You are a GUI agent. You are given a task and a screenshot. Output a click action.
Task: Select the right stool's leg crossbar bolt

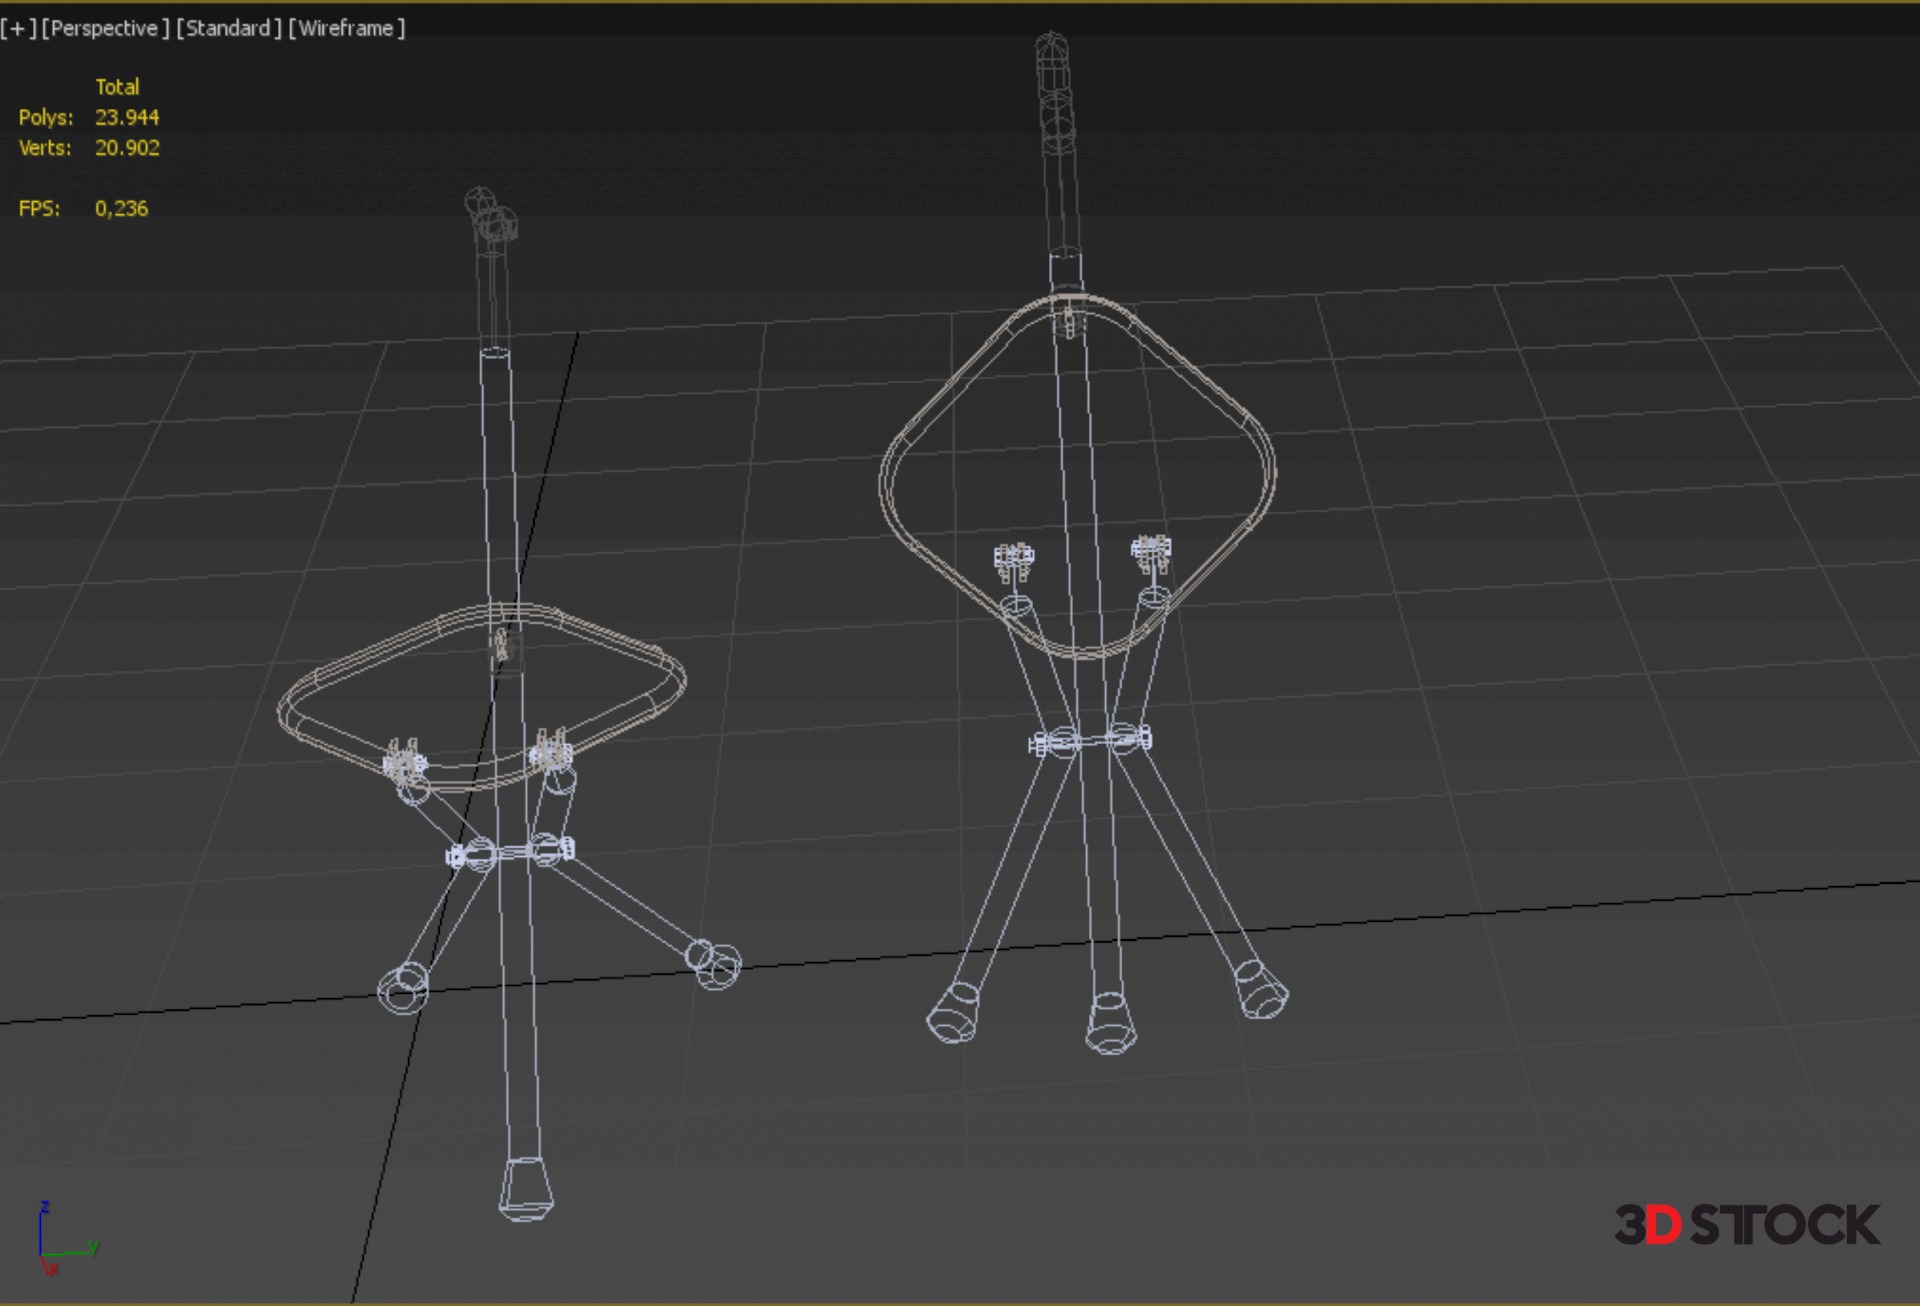point(1091,741)
